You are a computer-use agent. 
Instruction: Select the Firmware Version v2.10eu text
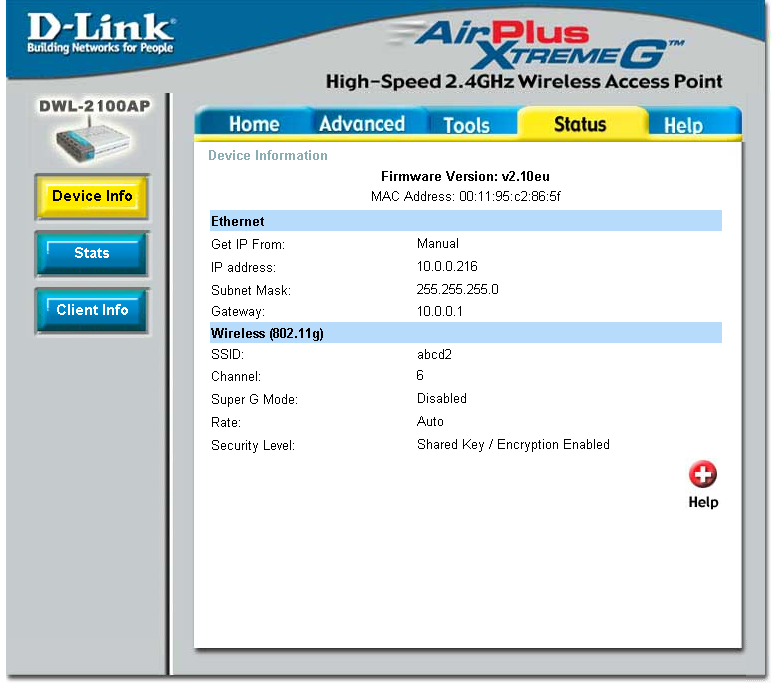point(465,176)
